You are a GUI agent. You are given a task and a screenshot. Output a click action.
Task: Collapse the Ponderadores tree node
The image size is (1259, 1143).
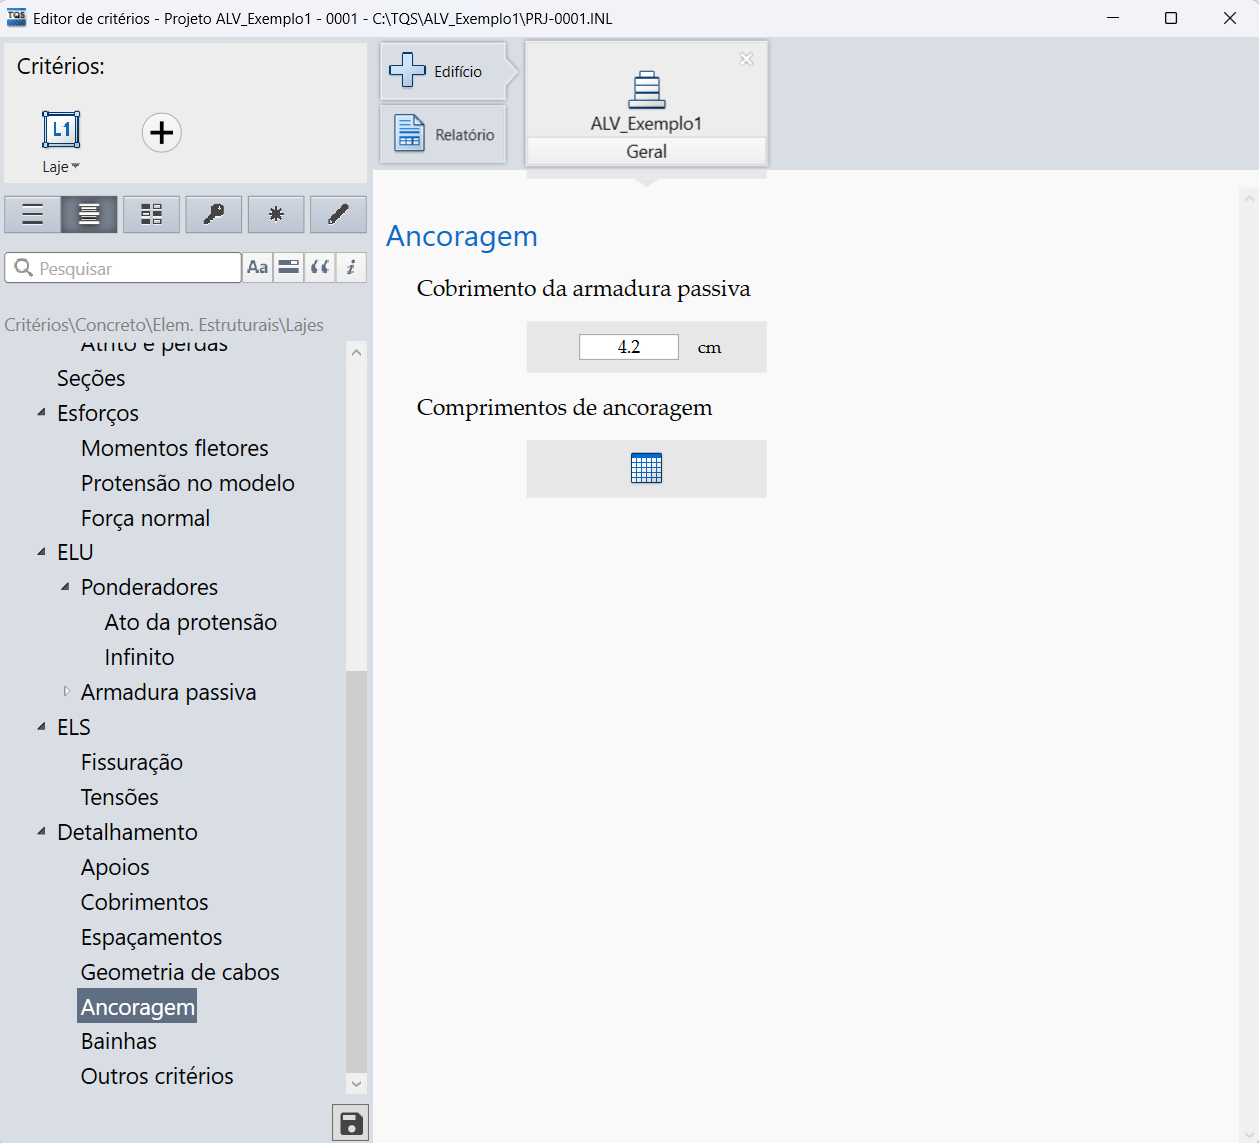[65, 586]
